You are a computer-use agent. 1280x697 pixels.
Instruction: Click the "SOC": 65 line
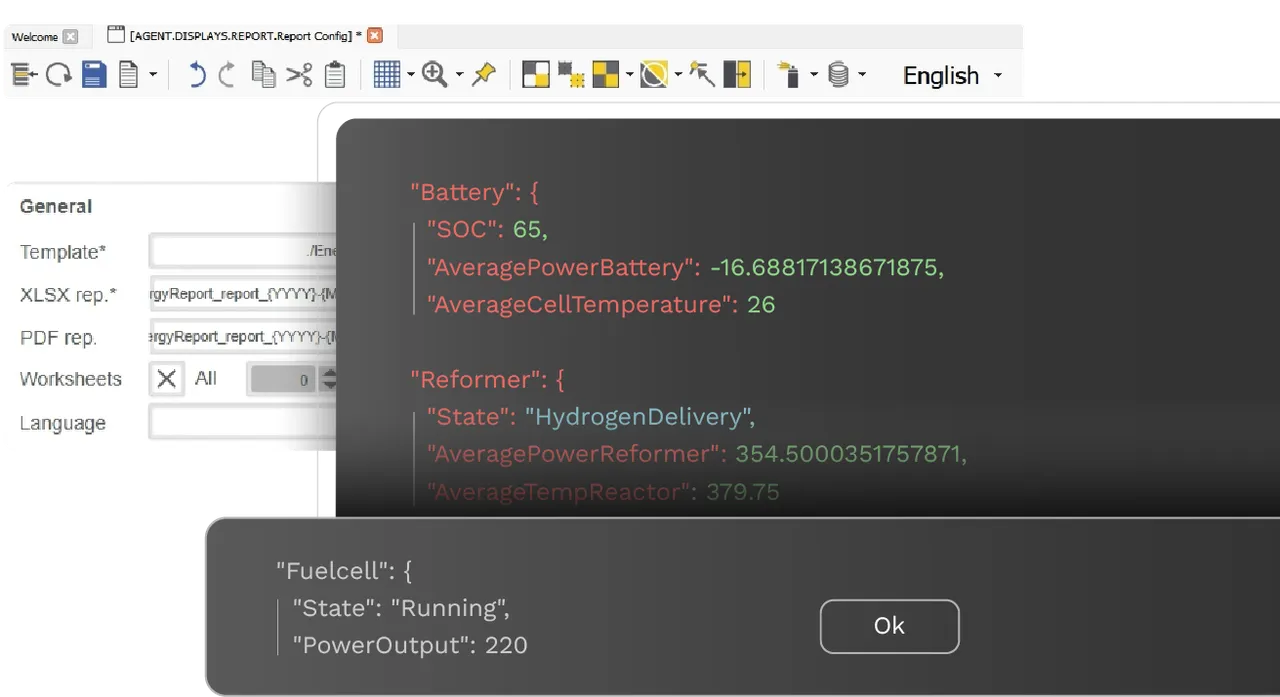tap(487, 230)
